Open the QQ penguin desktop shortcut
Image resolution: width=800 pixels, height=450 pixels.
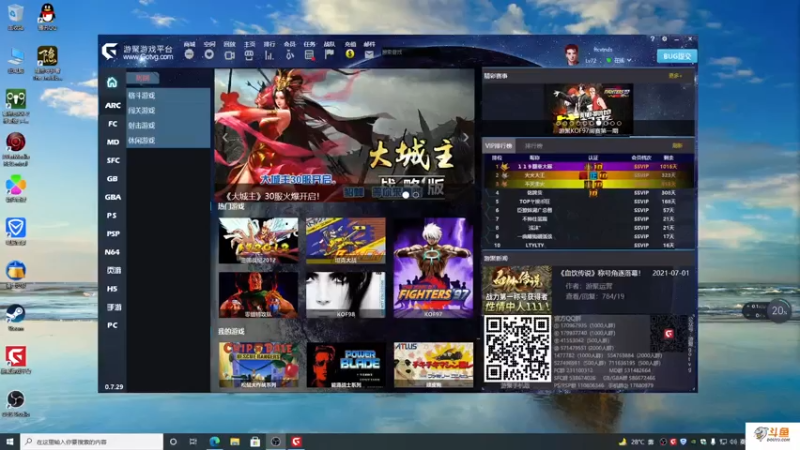[47, 16]
